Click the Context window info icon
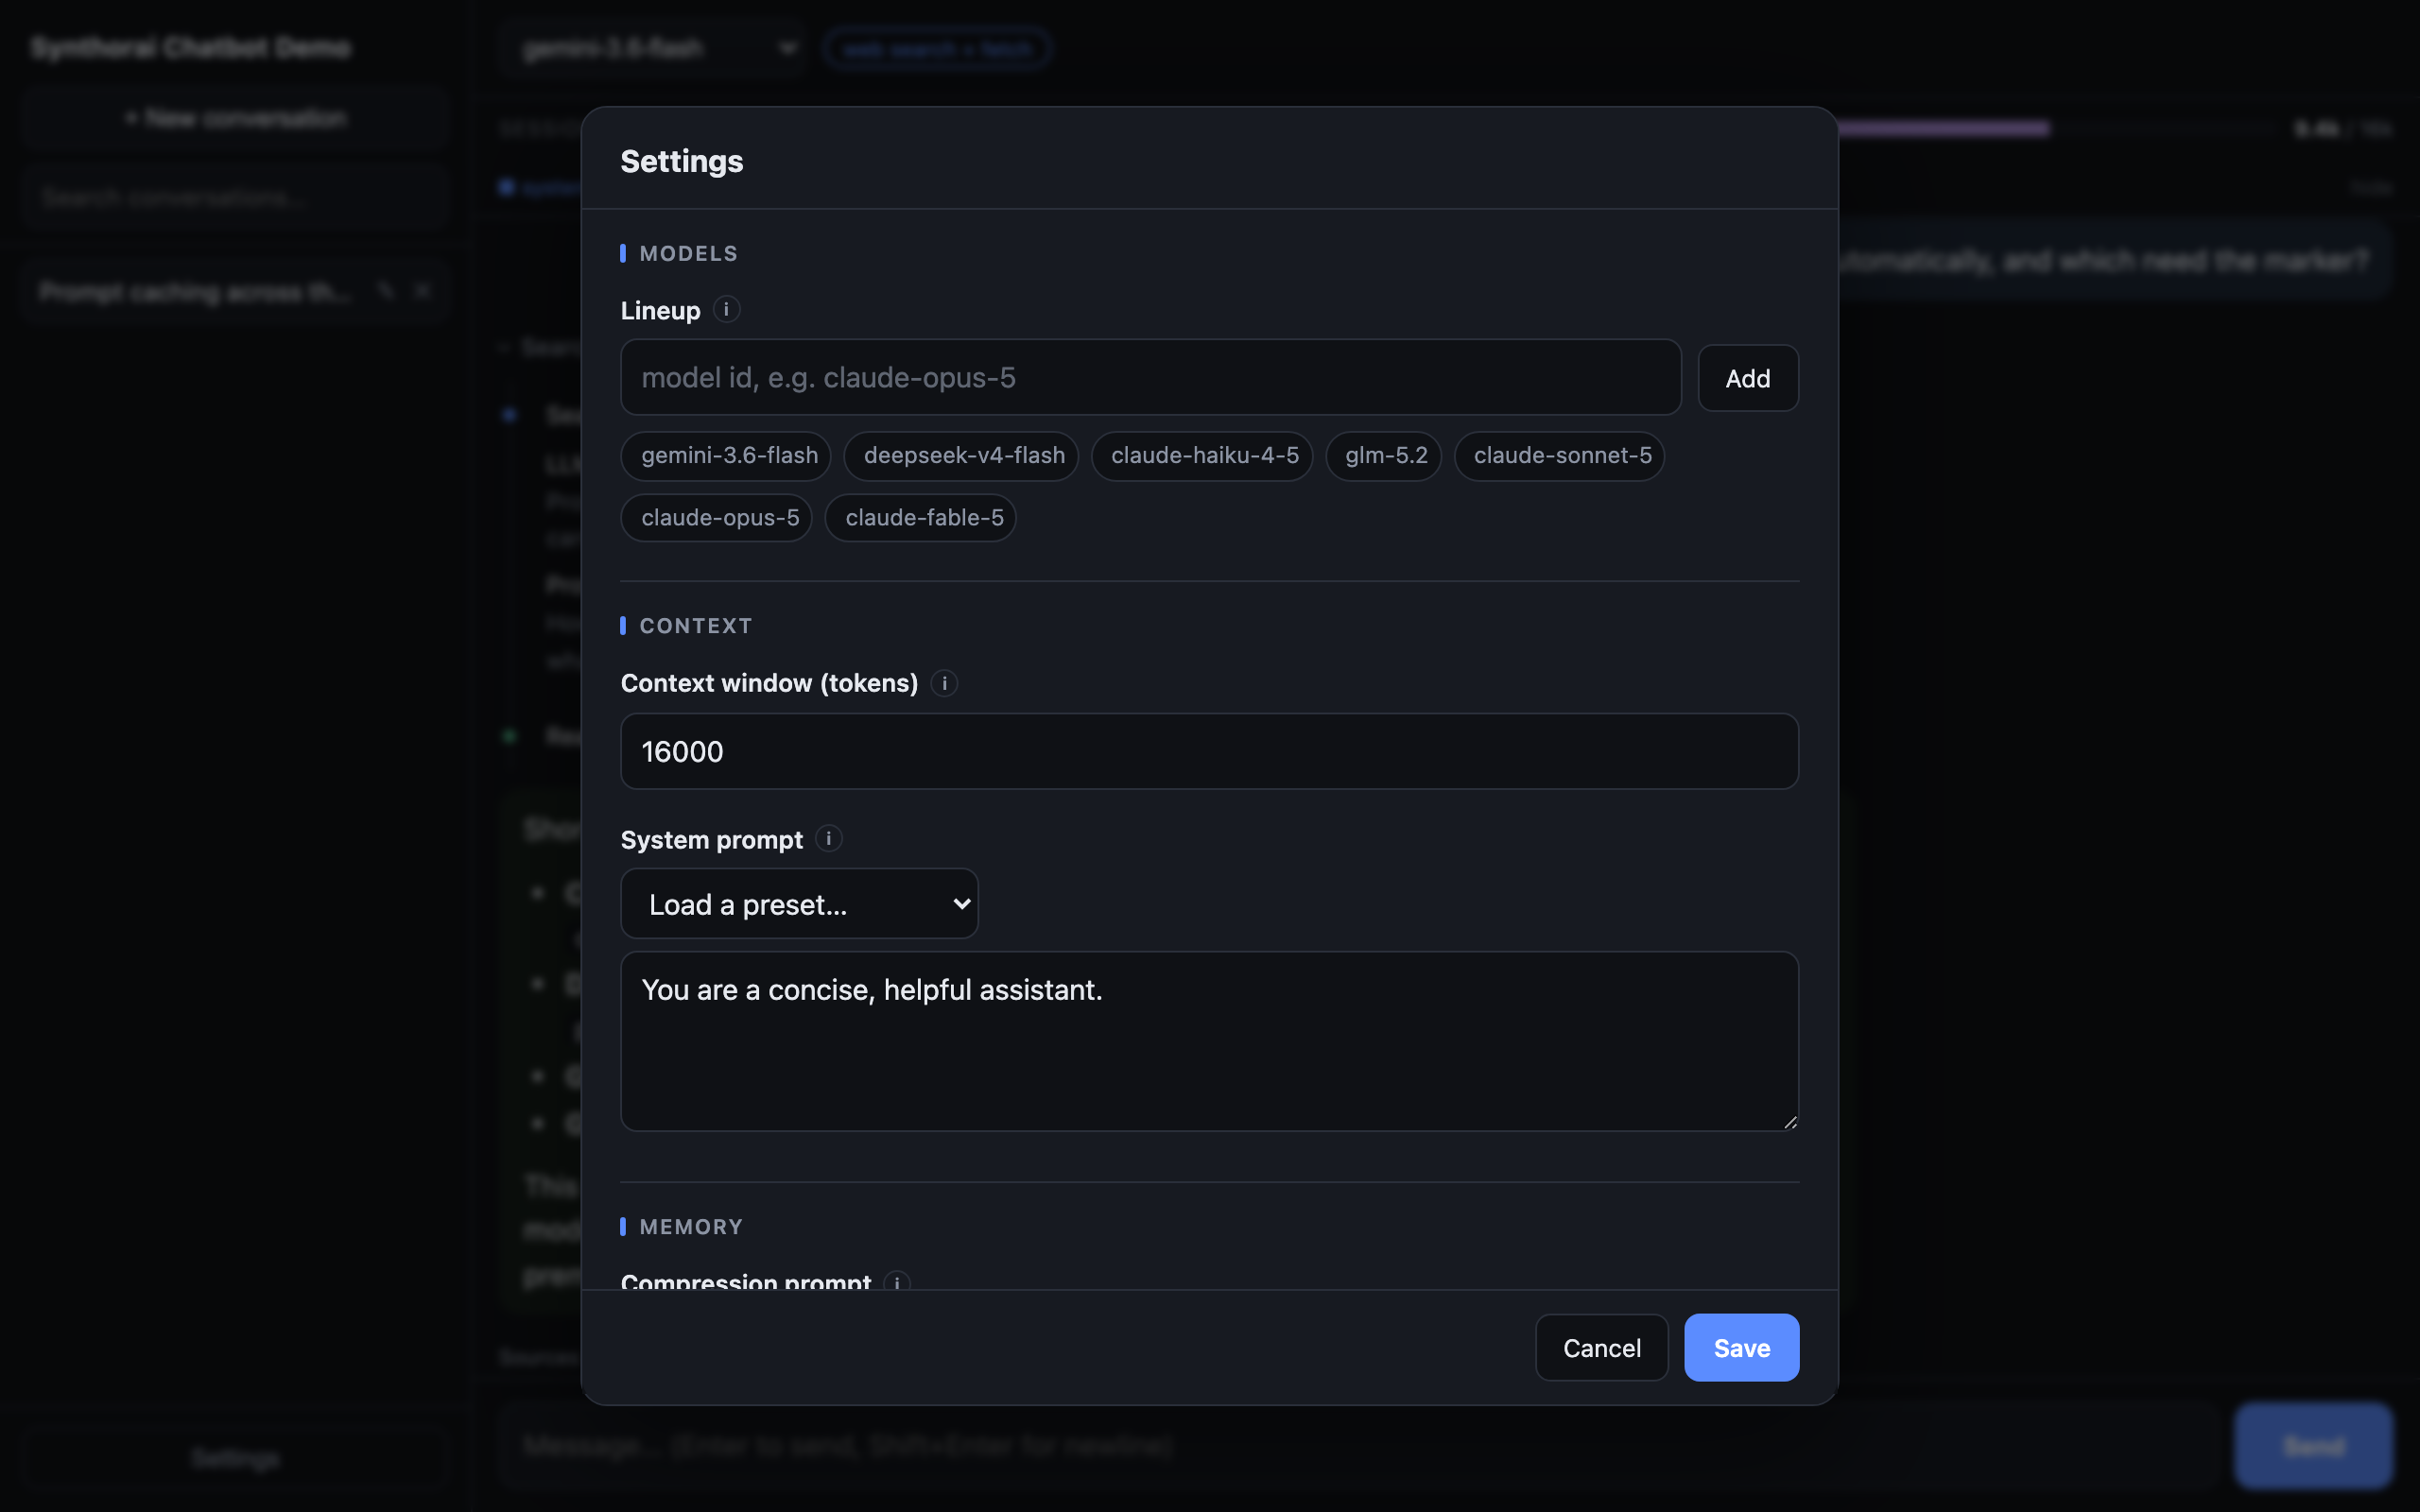 (x=944, y=683)
